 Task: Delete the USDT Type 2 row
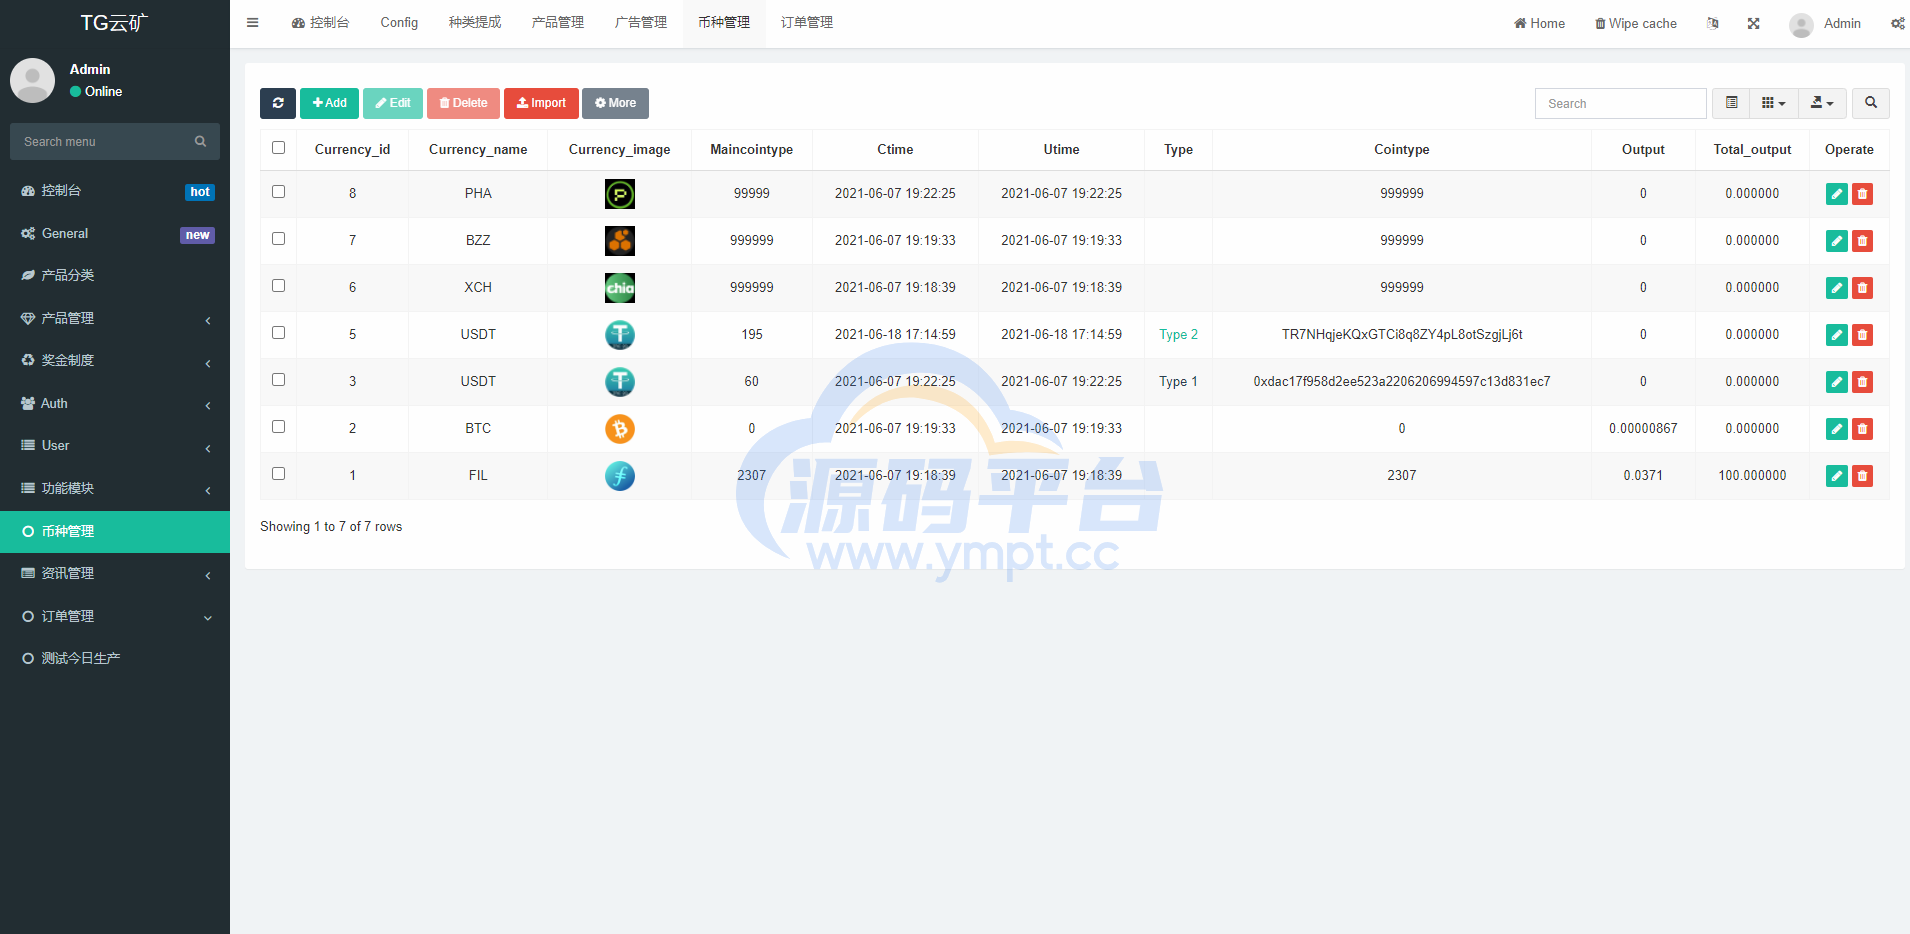click(1862, 335)
